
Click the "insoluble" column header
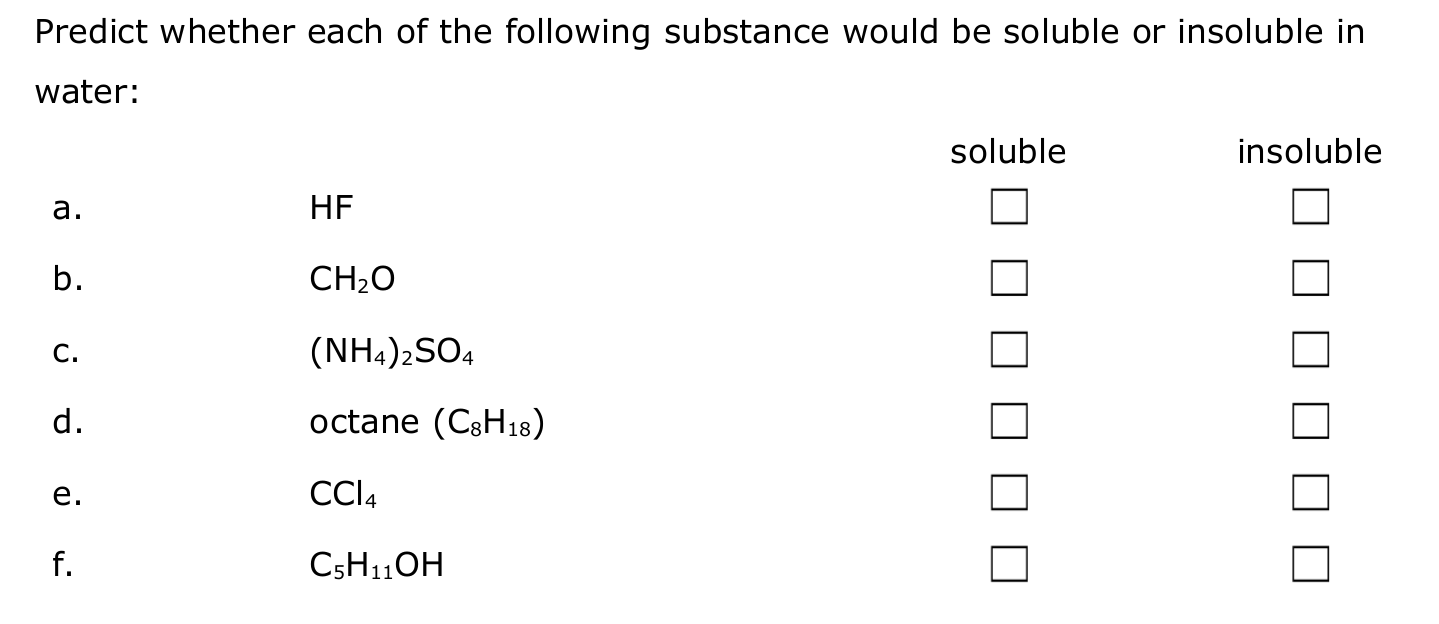(1309, 152)
